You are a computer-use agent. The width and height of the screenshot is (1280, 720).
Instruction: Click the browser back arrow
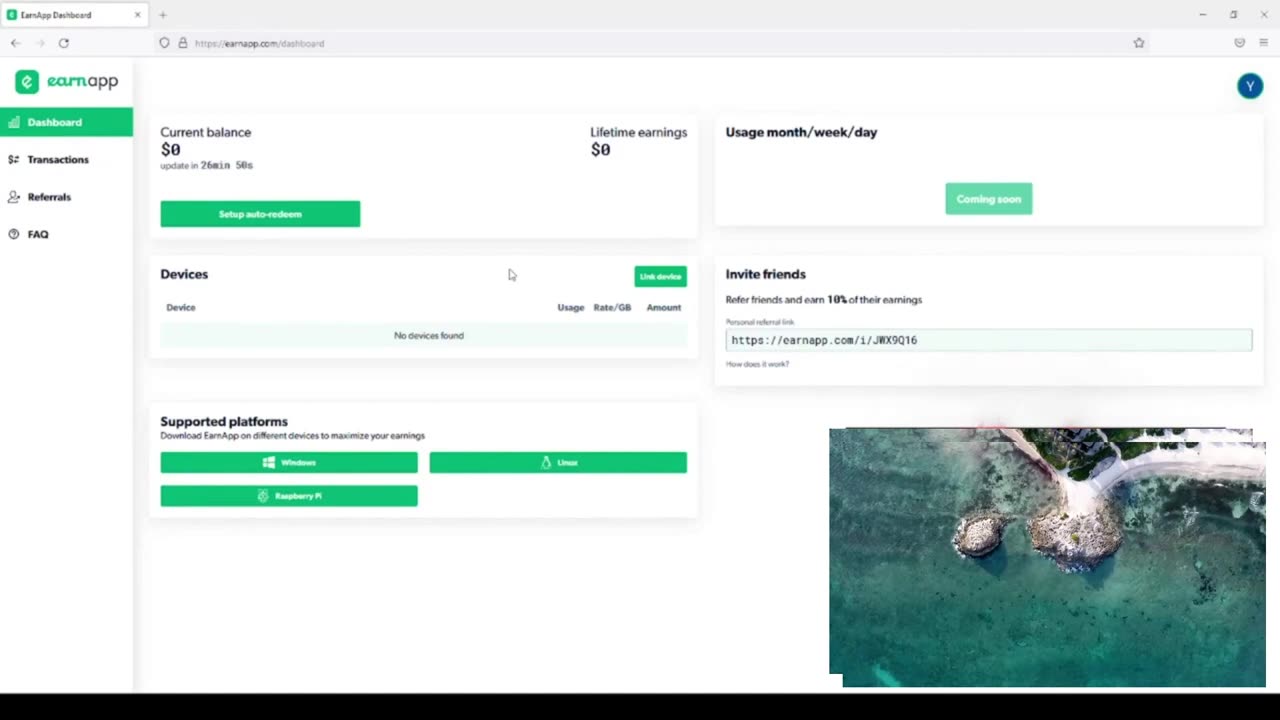point(15,43)
